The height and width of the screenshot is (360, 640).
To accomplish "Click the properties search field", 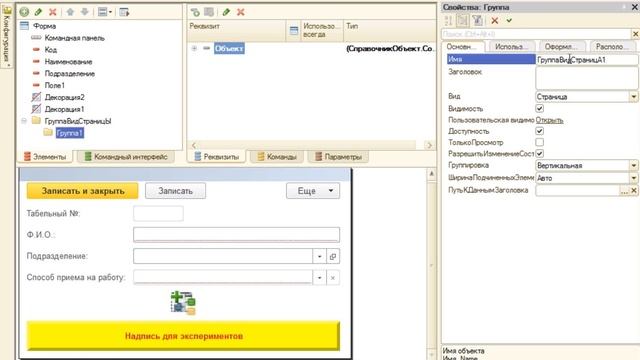I will coord(536,34).
